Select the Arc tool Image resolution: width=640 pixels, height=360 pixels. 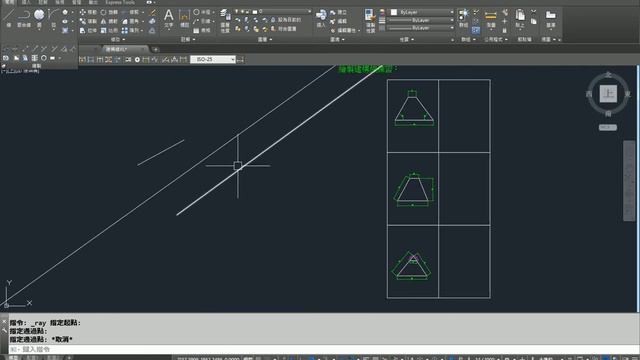[x=53, y=17]
